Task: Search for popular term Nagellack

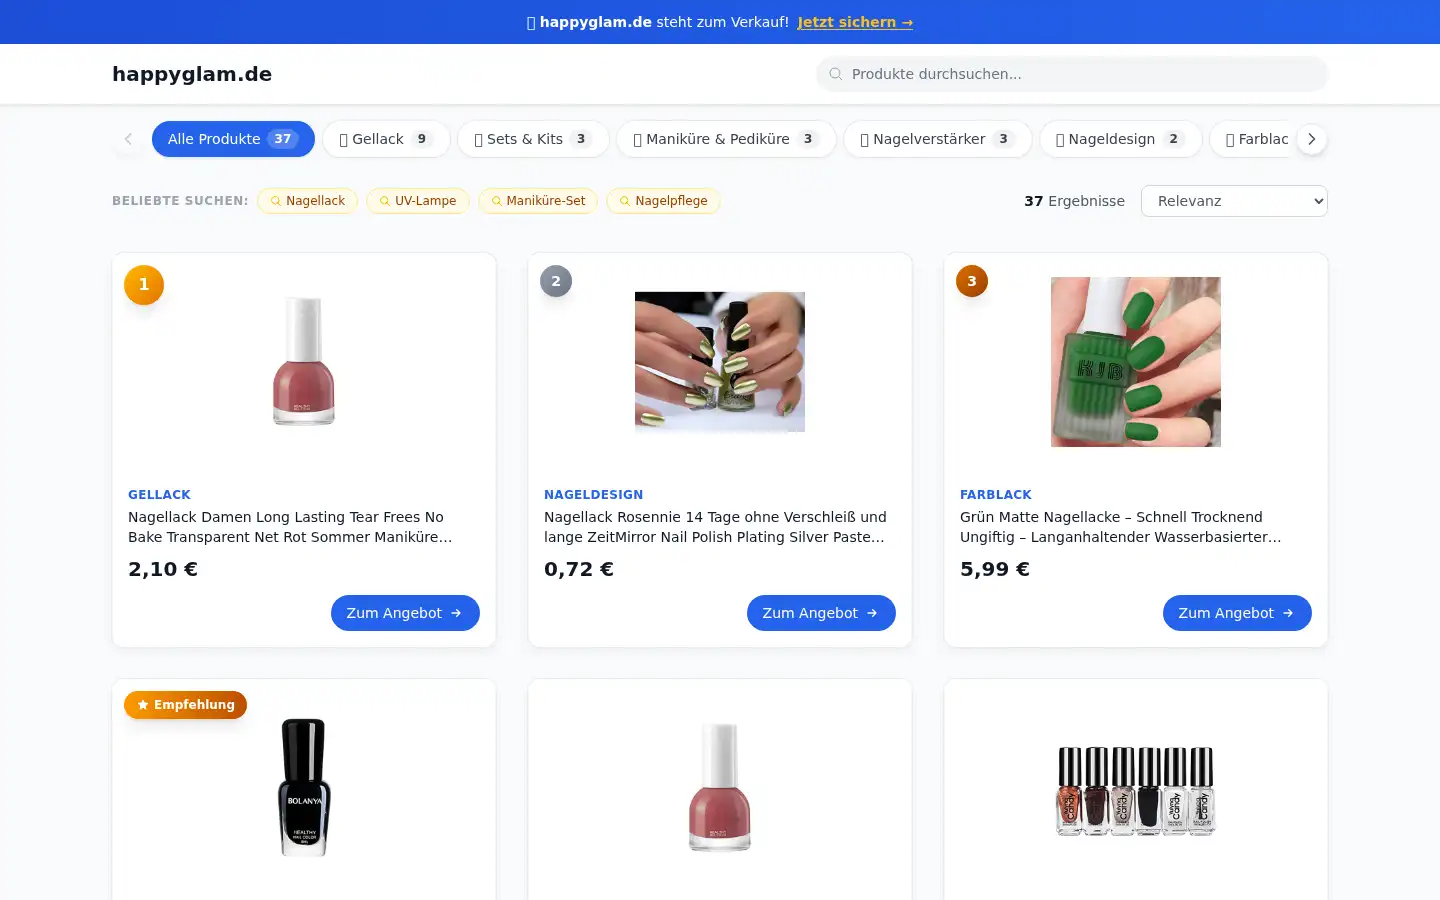Action: click(308, 201)
